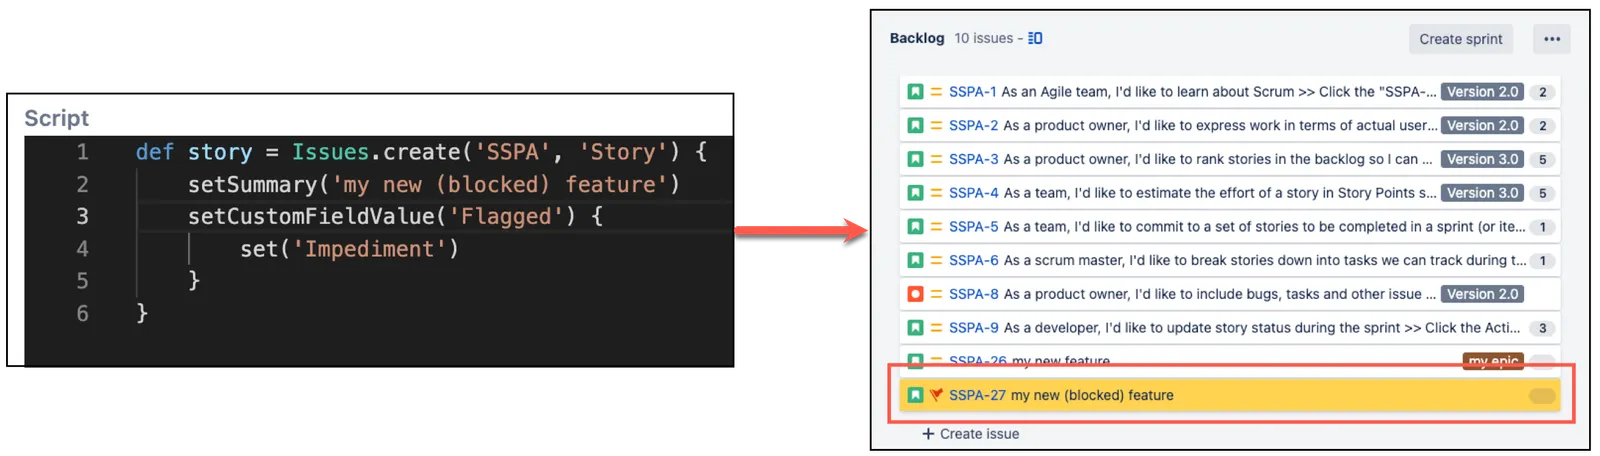The image size is (1600, 456).
Task: Open issue key SSPA-2 link
Action: click(973, 126)
